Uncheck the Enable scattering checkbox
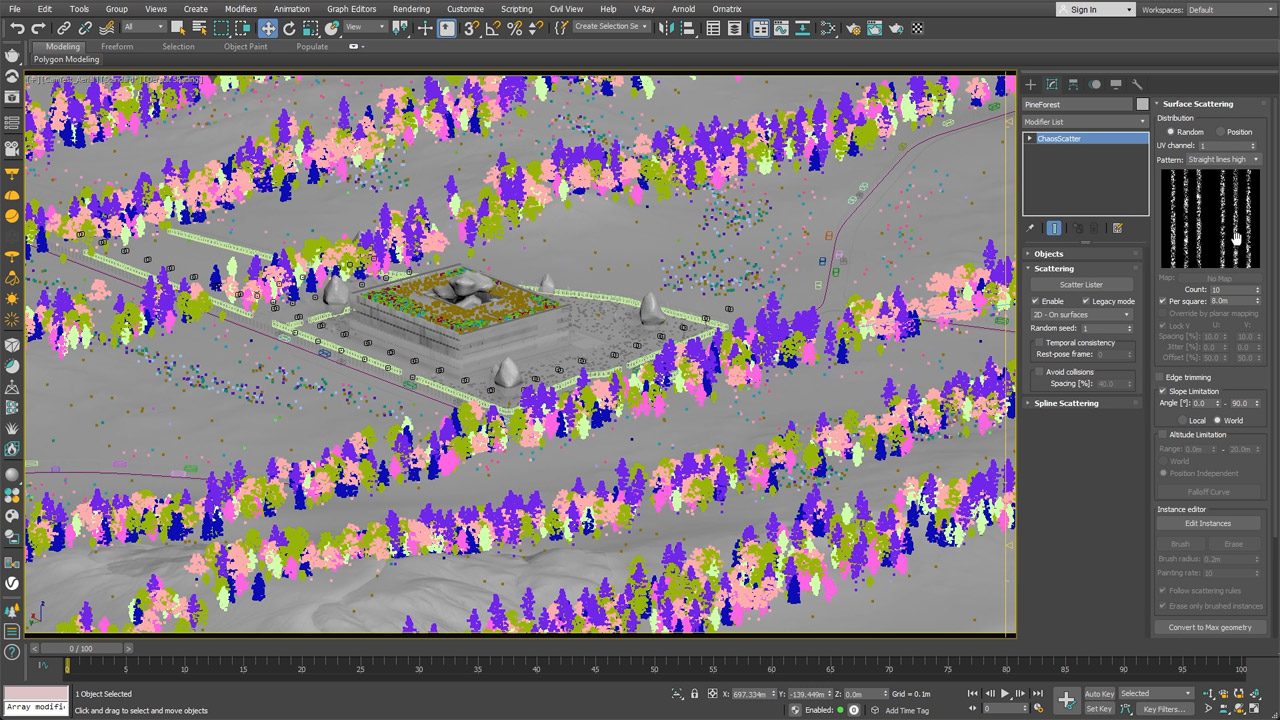 [1036, 301]
